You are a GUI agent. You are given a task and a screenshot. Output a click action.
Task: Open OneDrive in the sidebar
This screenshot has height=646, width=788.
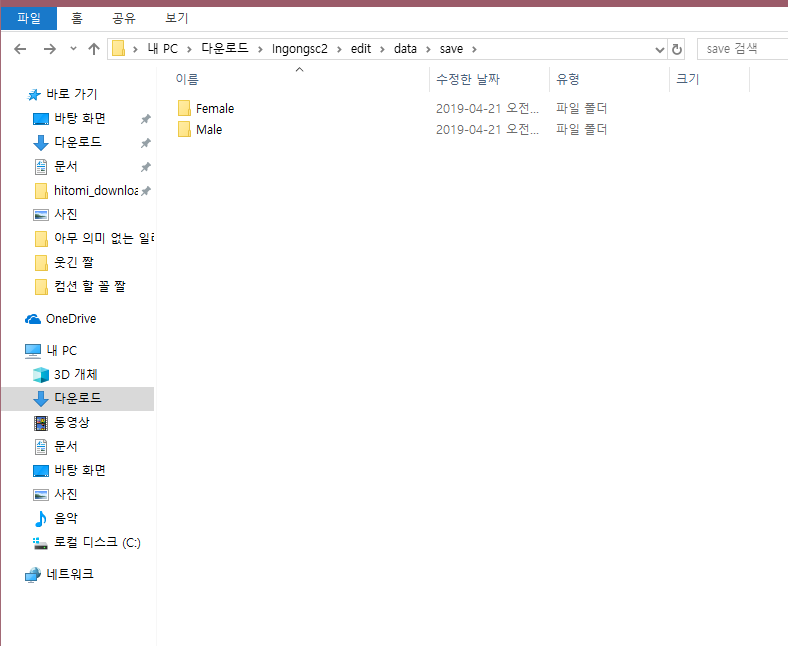(x=70, y=319)
